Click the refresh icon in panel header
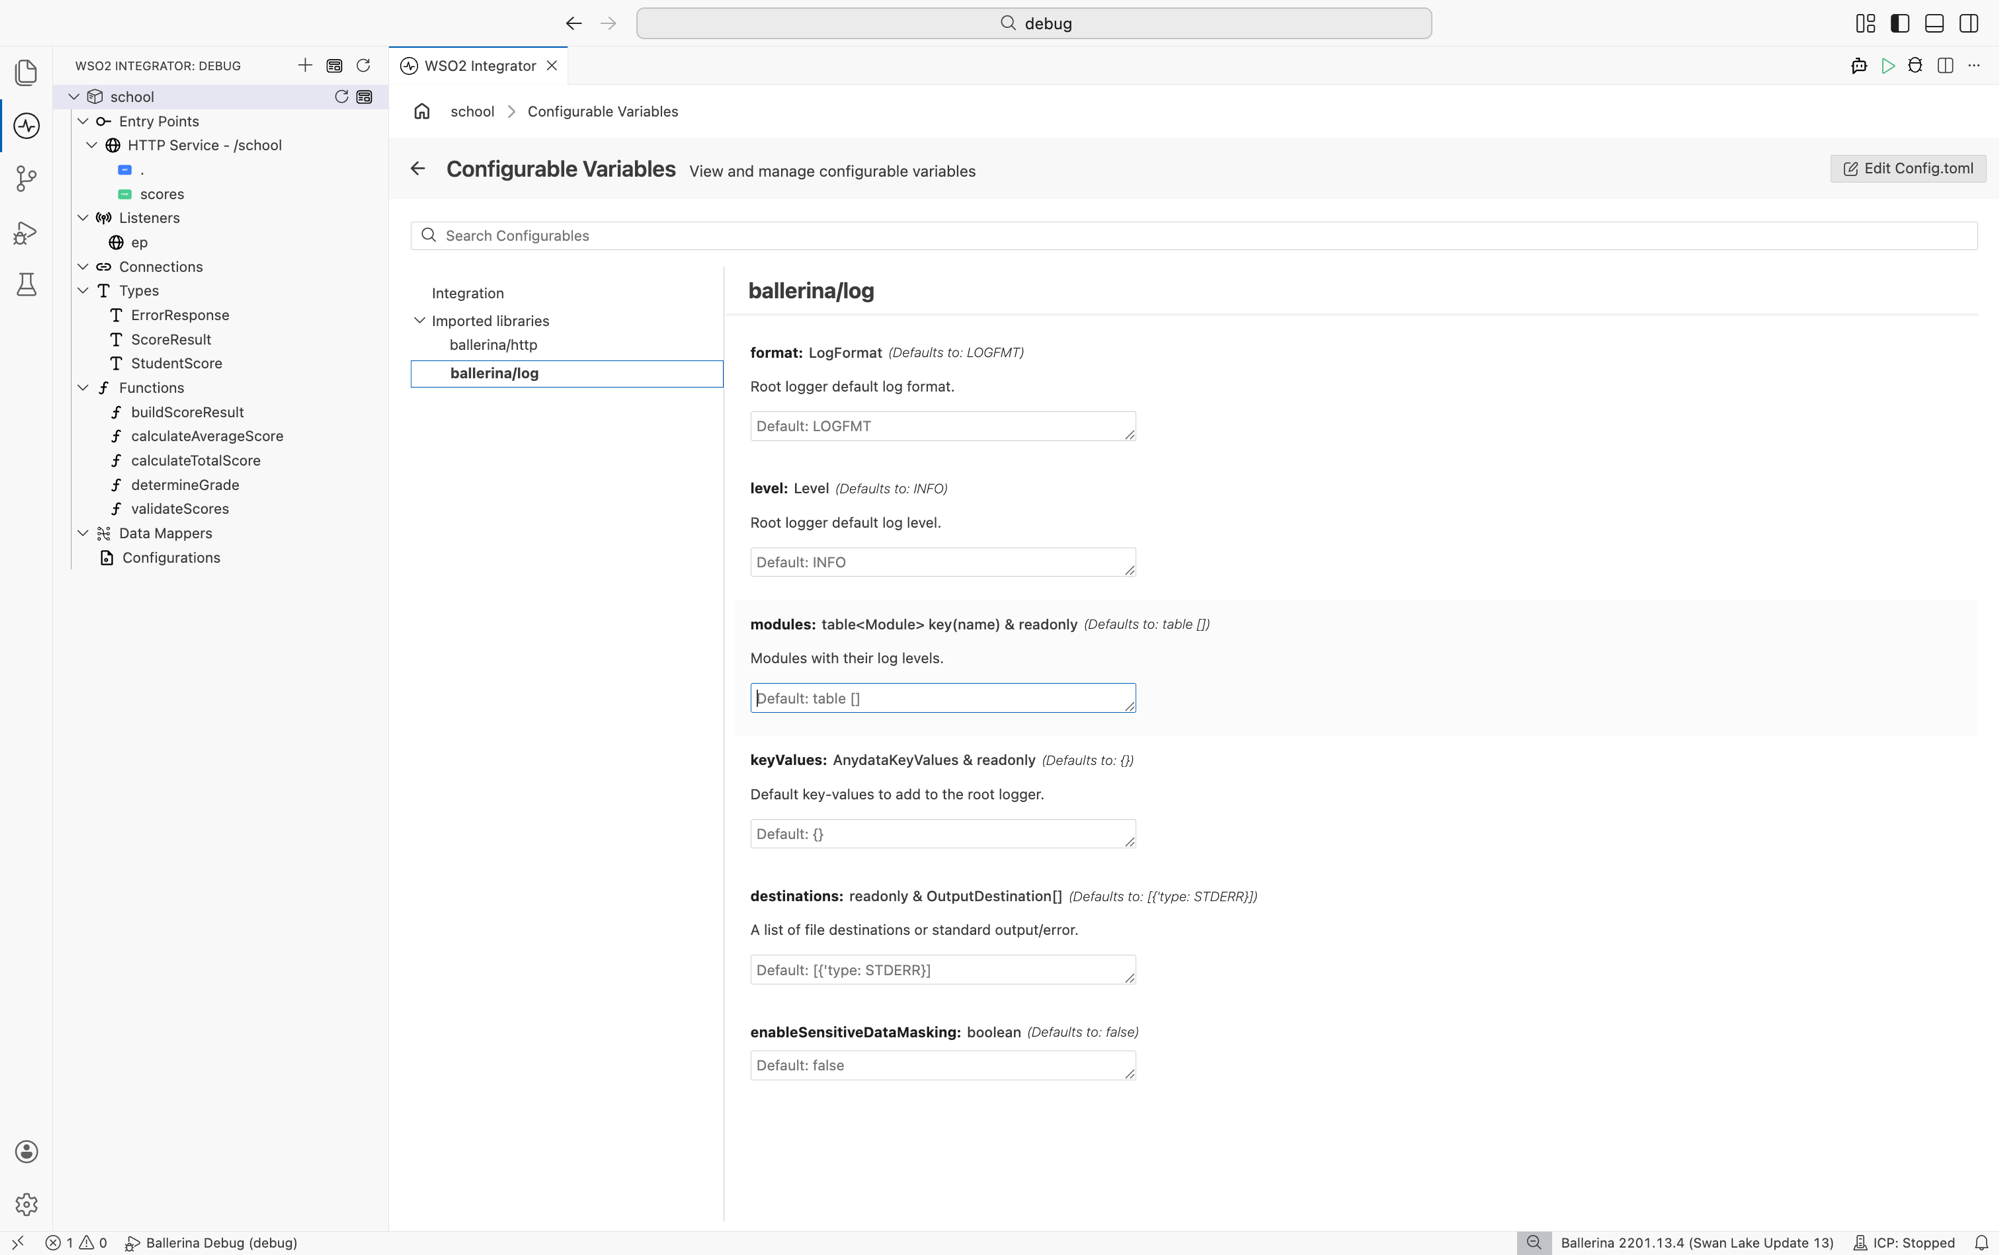 (363, 66)
